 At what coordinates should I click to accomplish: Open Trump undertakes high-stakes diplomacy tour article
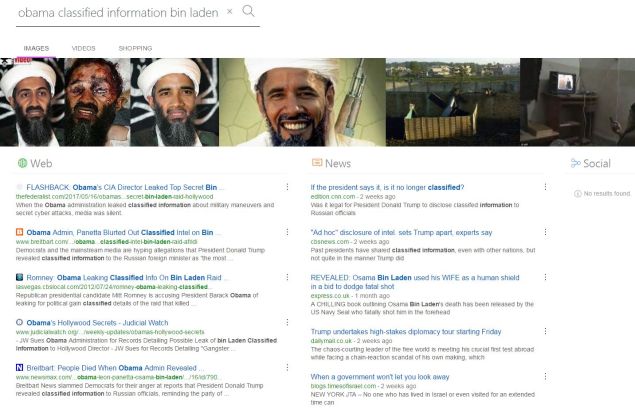(x=406, y=332)
